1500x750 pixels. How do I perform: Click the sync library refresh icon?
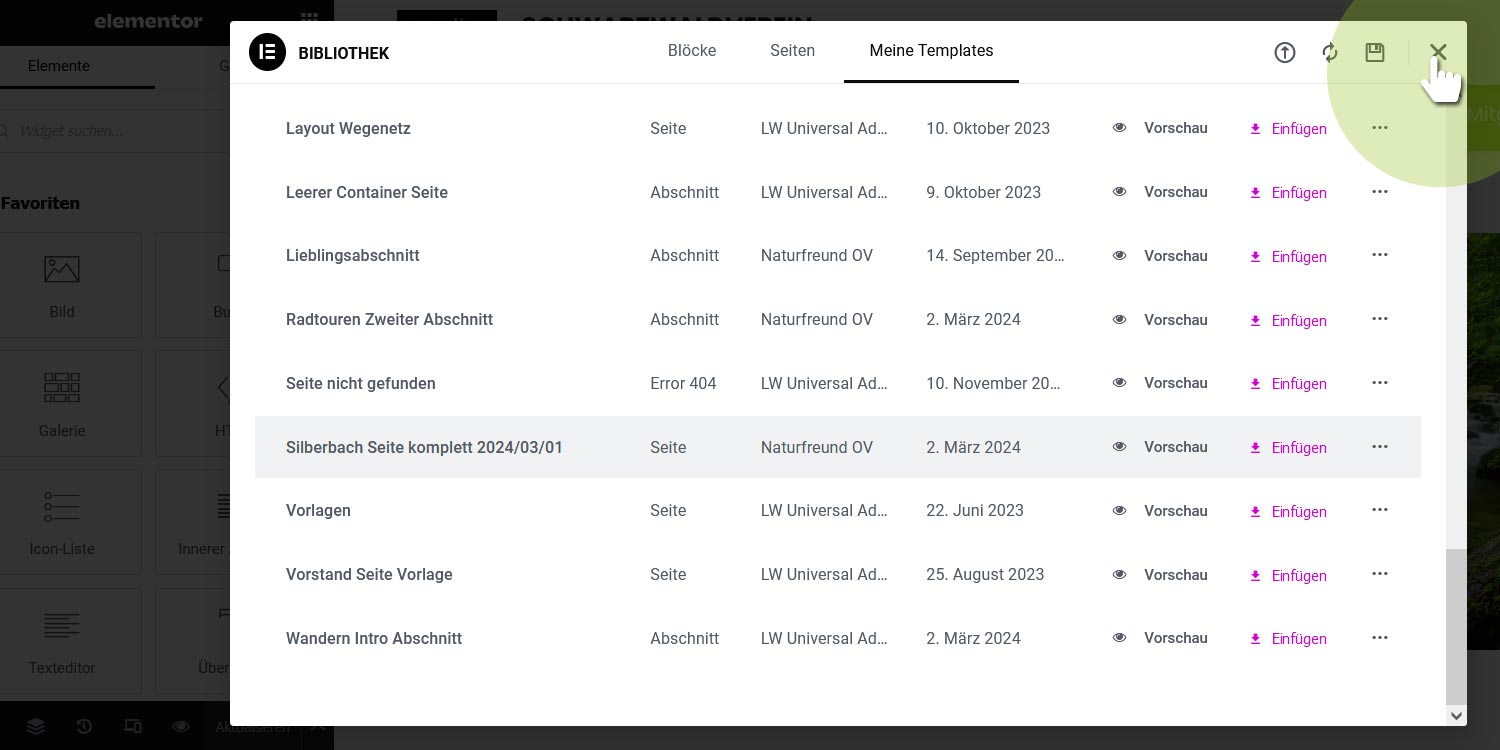(1330, 53)
